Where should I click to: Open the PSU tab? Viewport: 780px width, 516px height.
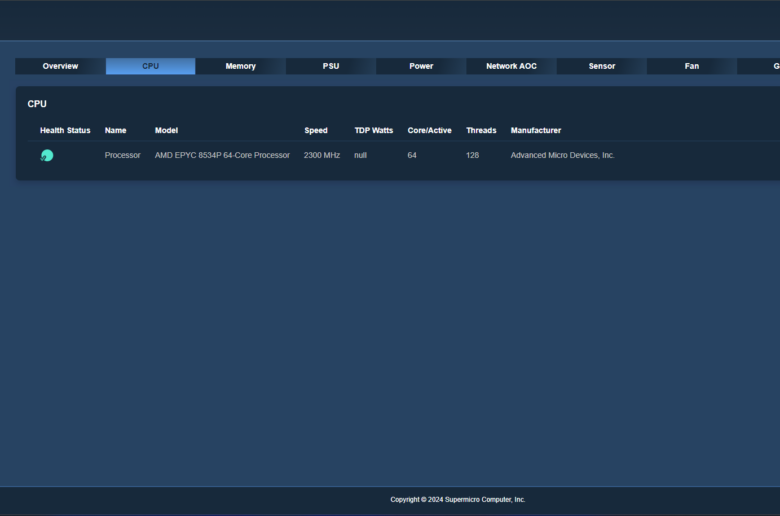pos(331,66)
